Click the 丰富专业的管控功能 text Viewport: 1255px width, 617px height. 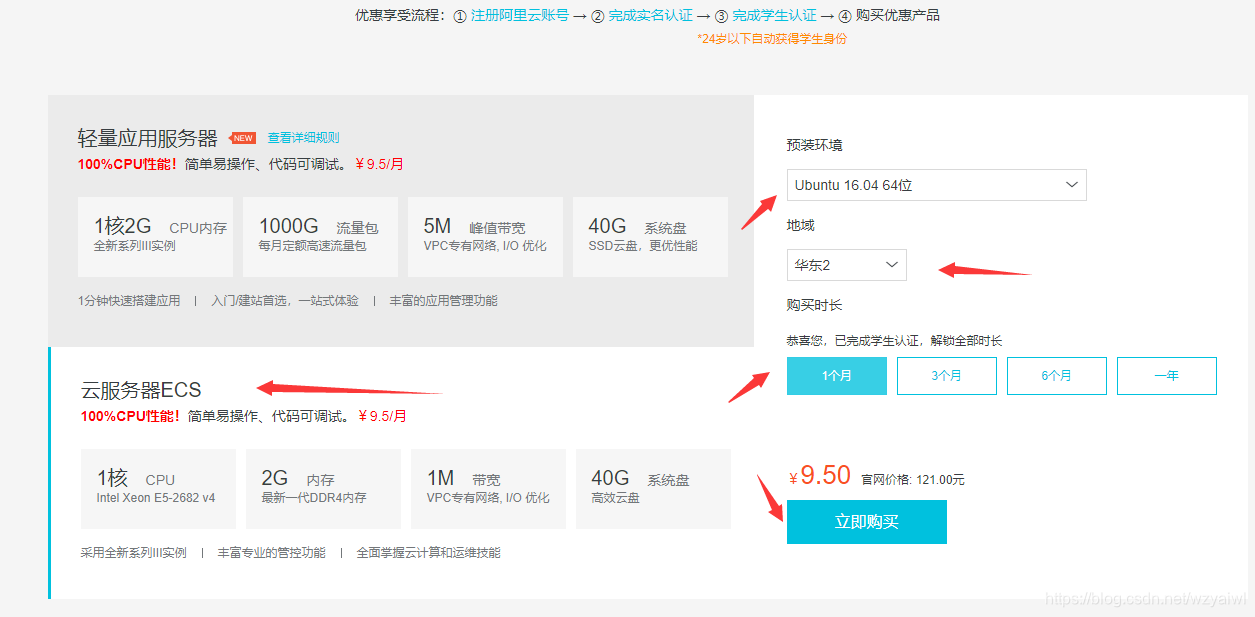pos(271,552)
